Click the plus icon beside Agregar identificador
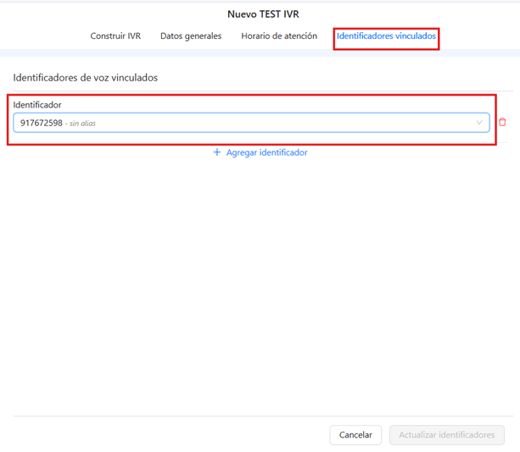Image resolution: width=520 pixels, height=452 pixels. 217,152
